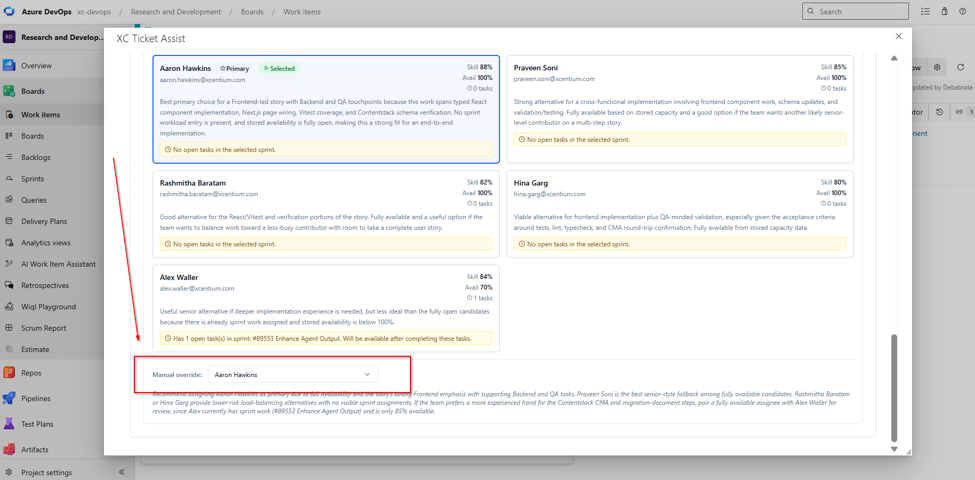The width and height of the screenshot is (975, 480).
Task: Click Rashmitha Baratam's no open tasks notice
Action: tap(326, 244)
